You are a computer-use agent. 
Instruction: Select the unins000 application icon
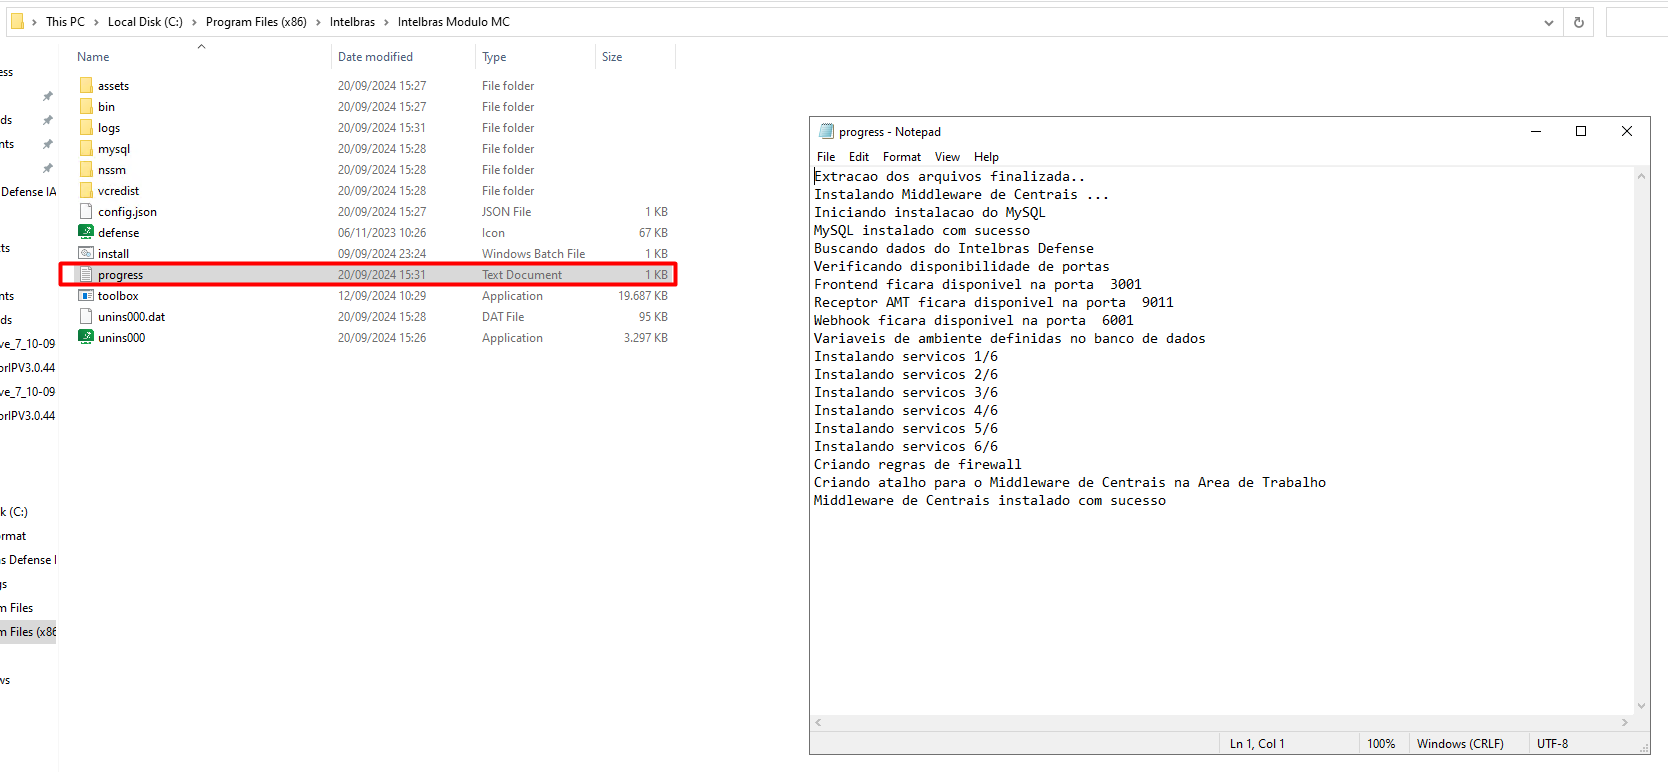tap(86, 338)
